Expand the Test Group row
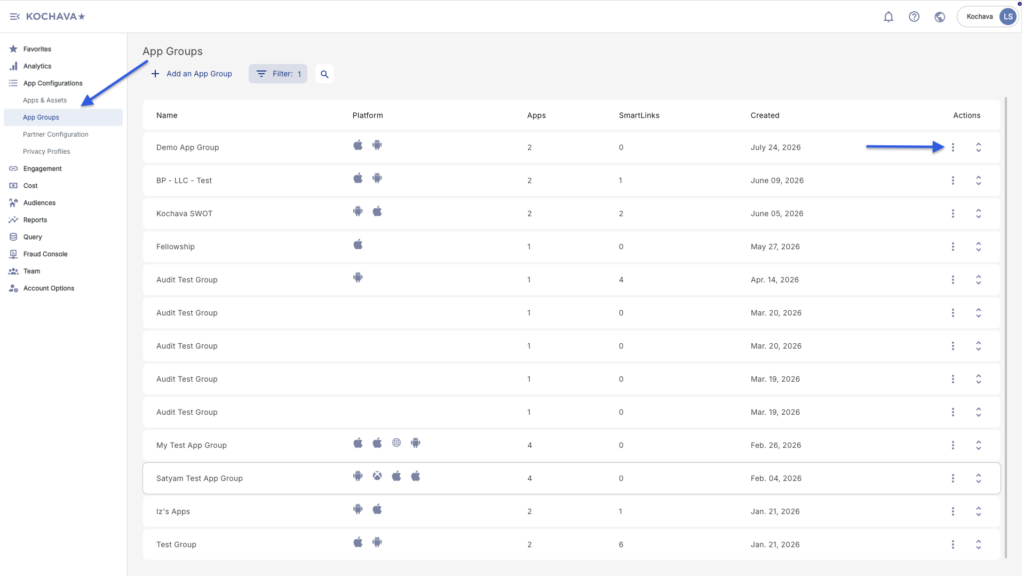Viewport: 1024px width, 576px height. point(978,545)
